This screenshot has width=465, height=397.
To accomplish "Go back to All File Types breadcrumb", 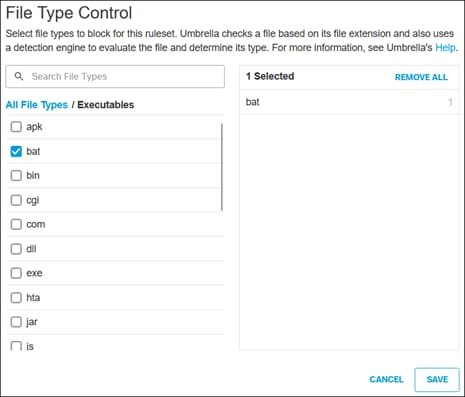I will tap(37, 105).
